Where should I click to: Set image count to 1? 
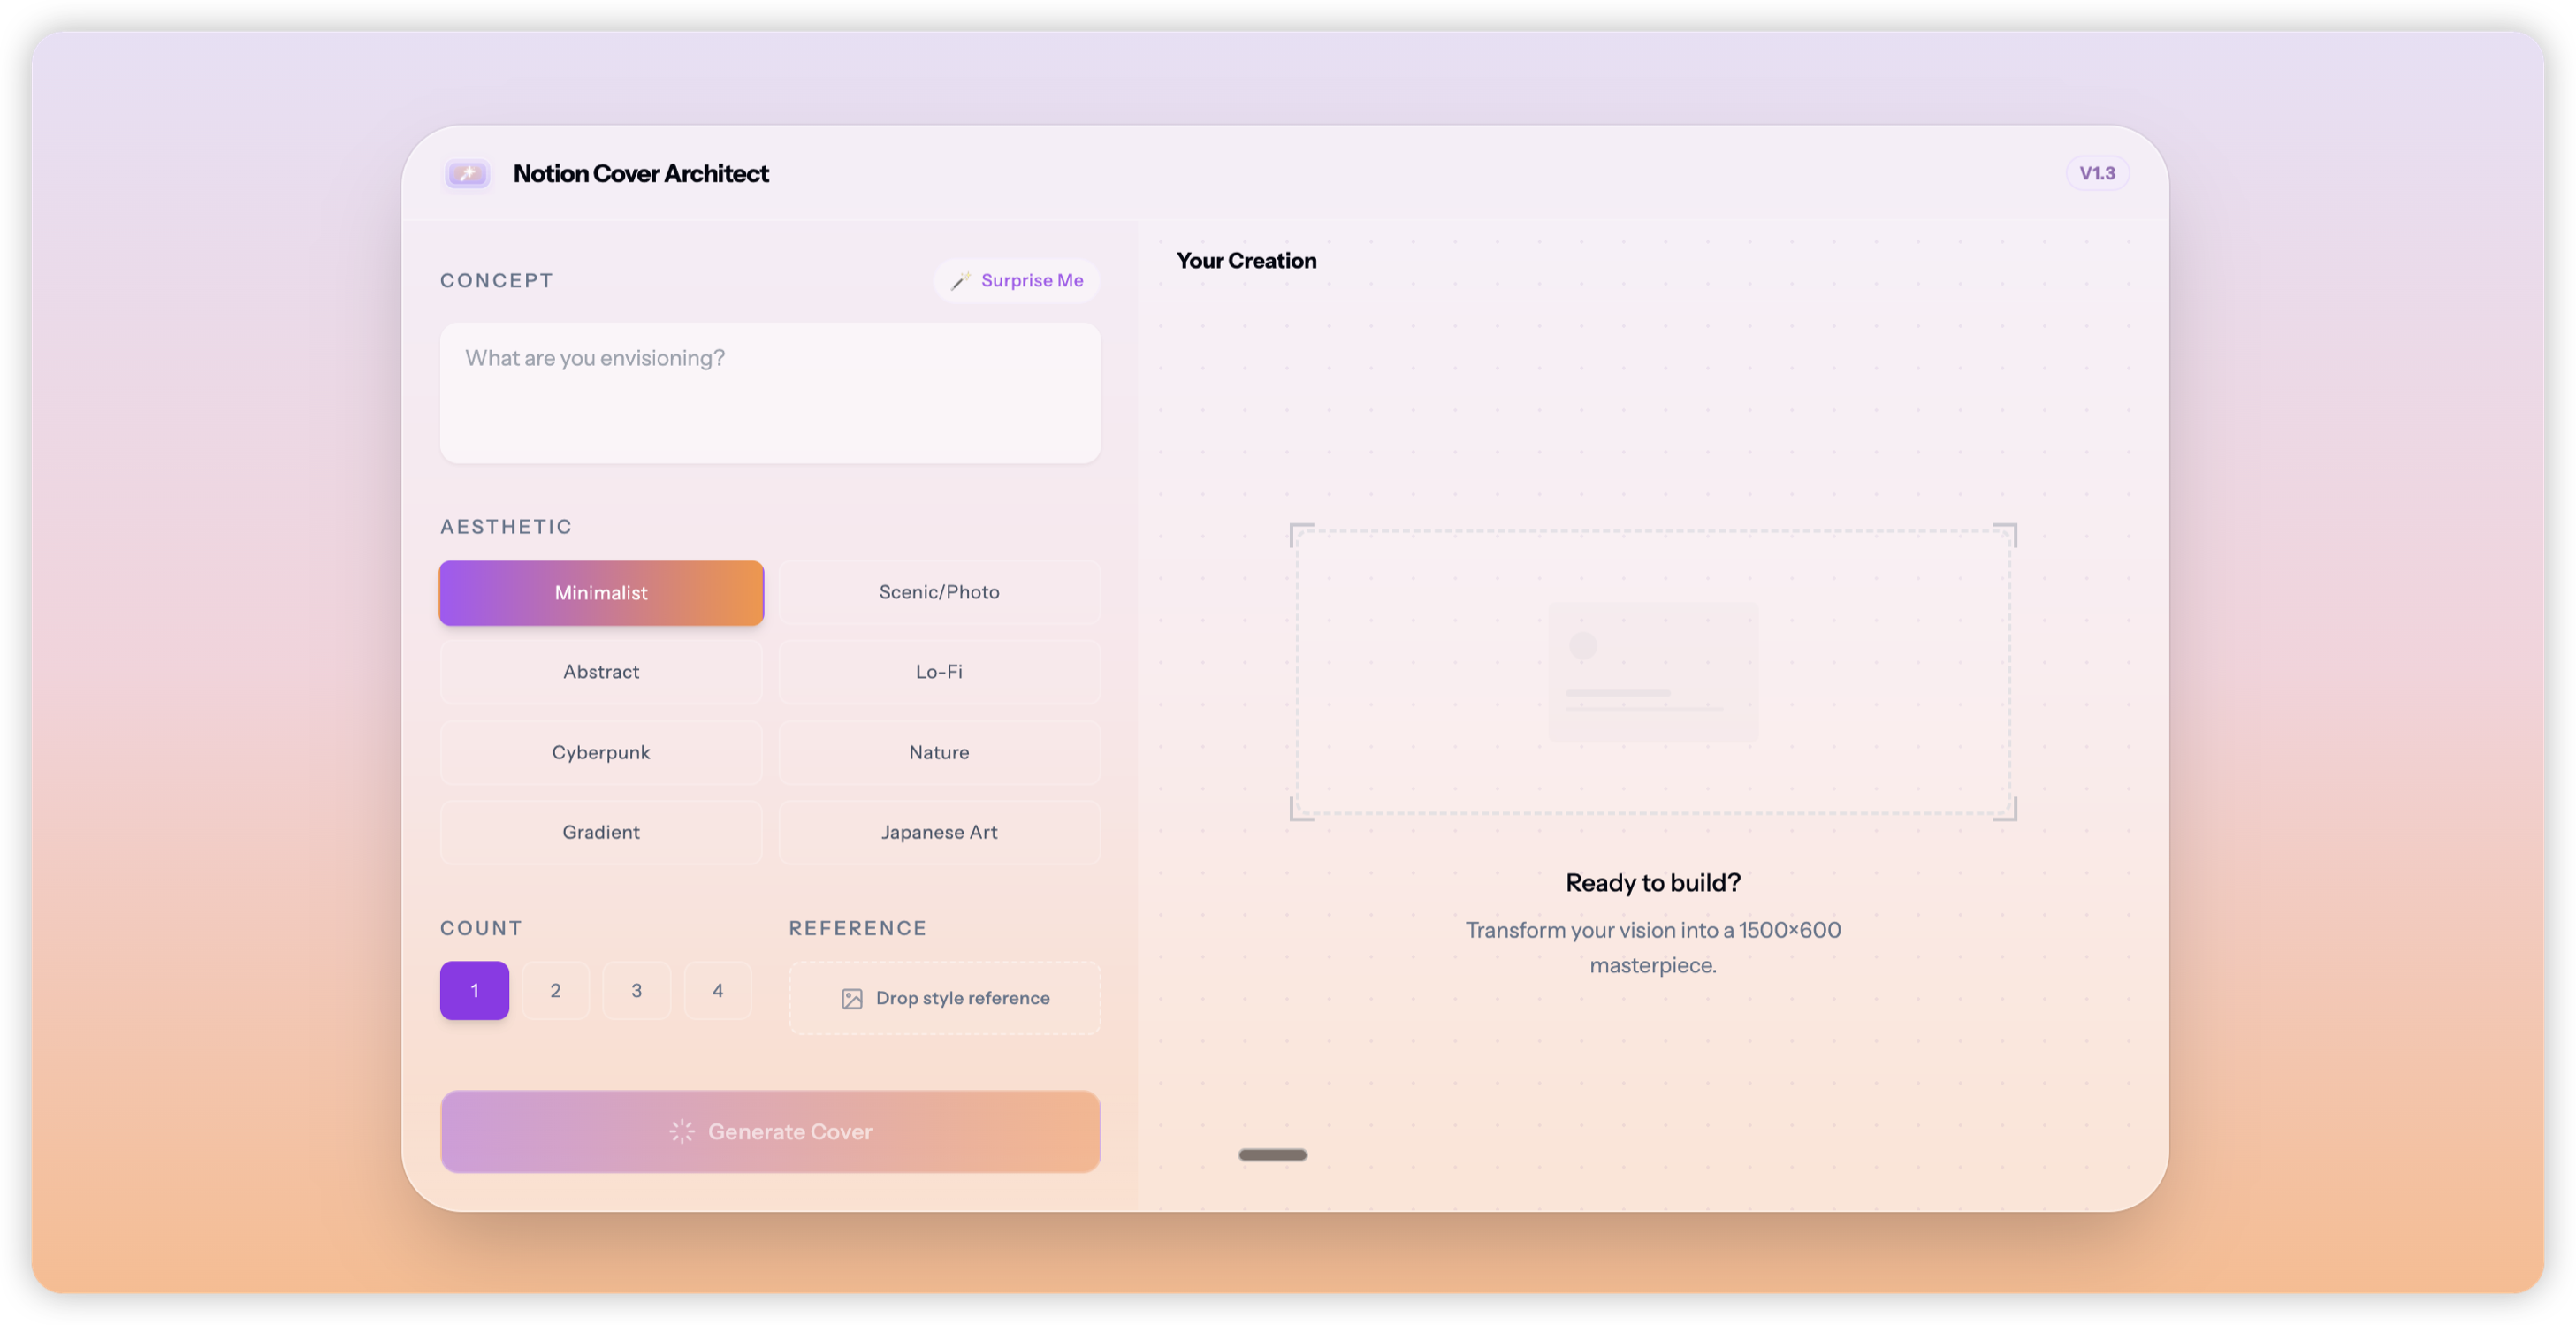474,990
